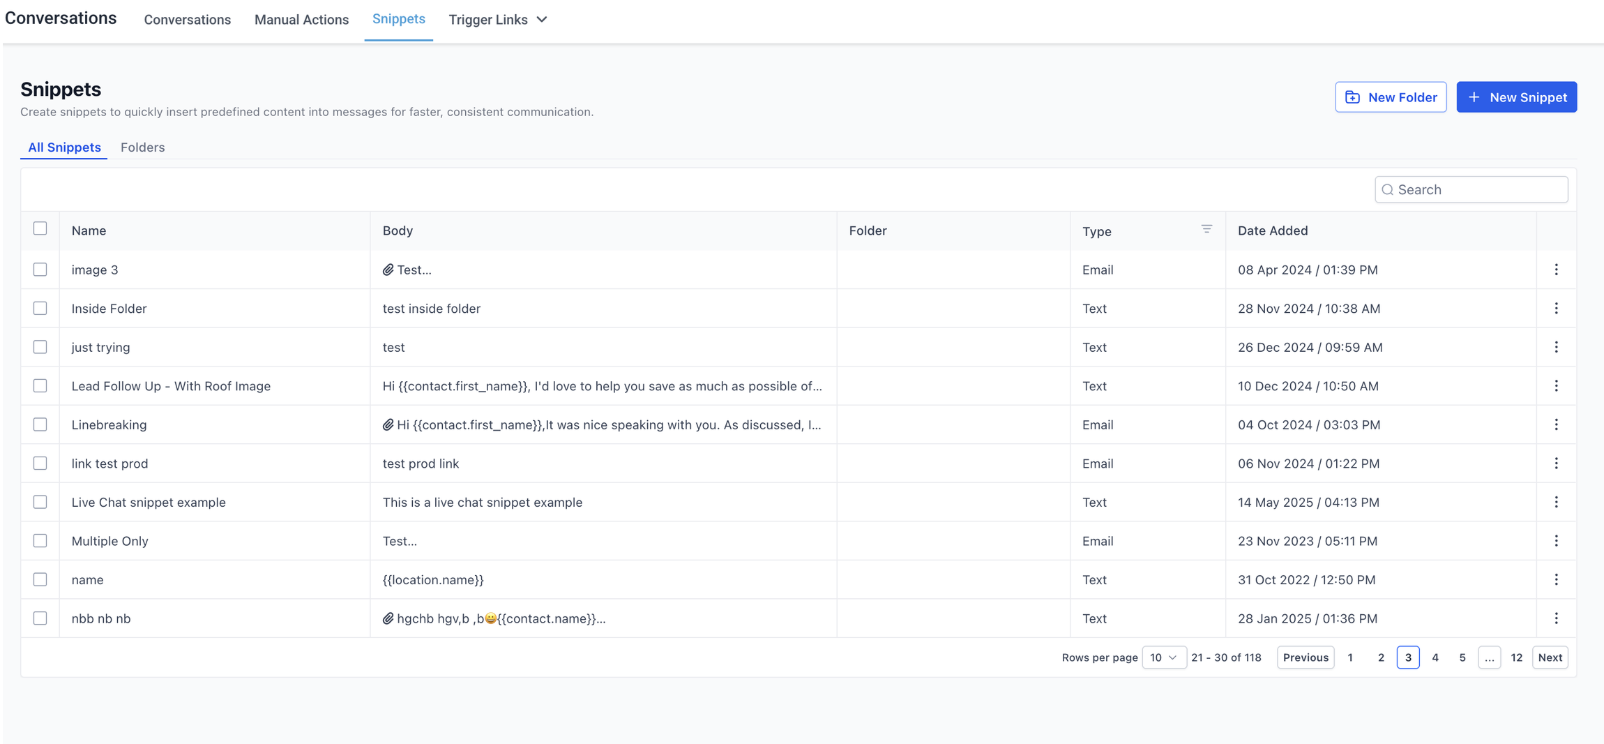The height and width of the screenshot is (744, 1604).
Task: Open kebab menu for just trying snippet
Action: coord(1555,347)
